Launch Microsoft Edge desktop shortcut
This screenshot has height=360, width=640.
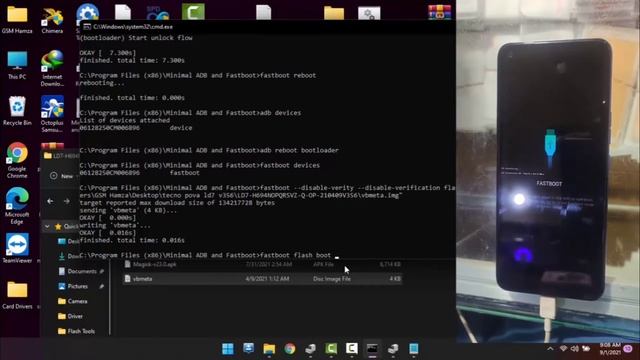[x=17, y=206]
